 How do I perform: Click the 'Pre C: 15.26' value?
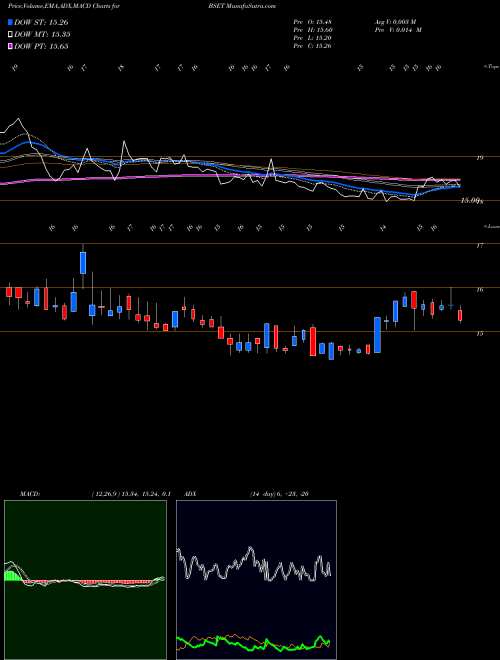coord(313,46)
